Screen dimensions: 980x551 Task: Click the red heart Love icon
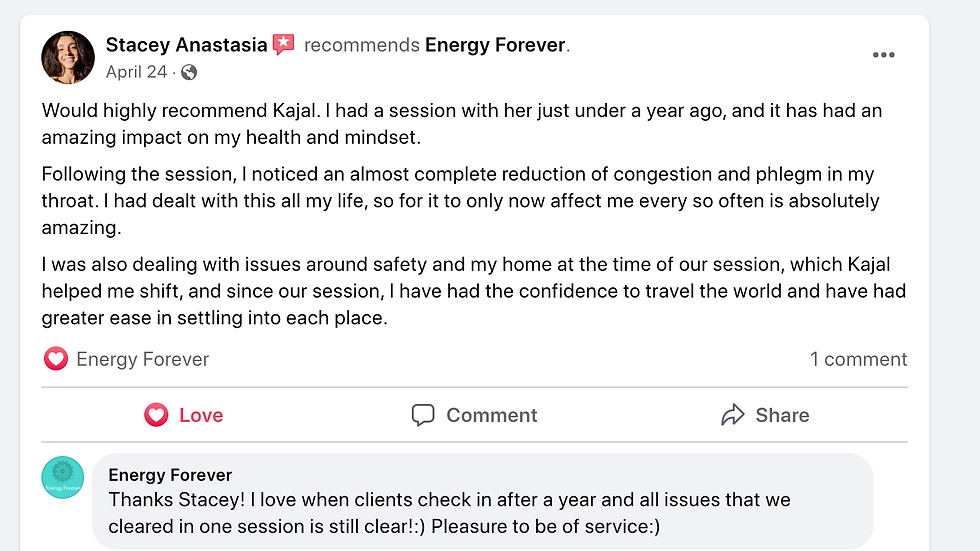point(156,415)
